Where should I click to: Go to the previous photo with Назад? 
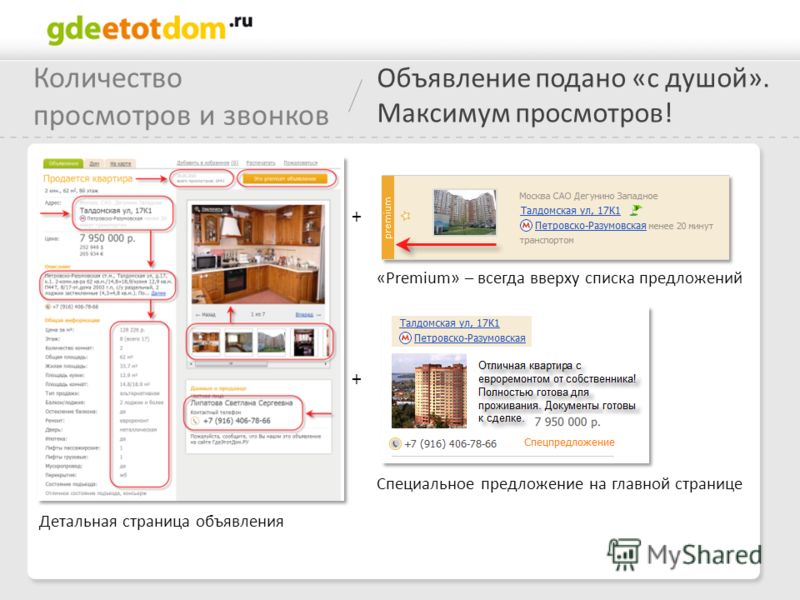pos(206,315)
